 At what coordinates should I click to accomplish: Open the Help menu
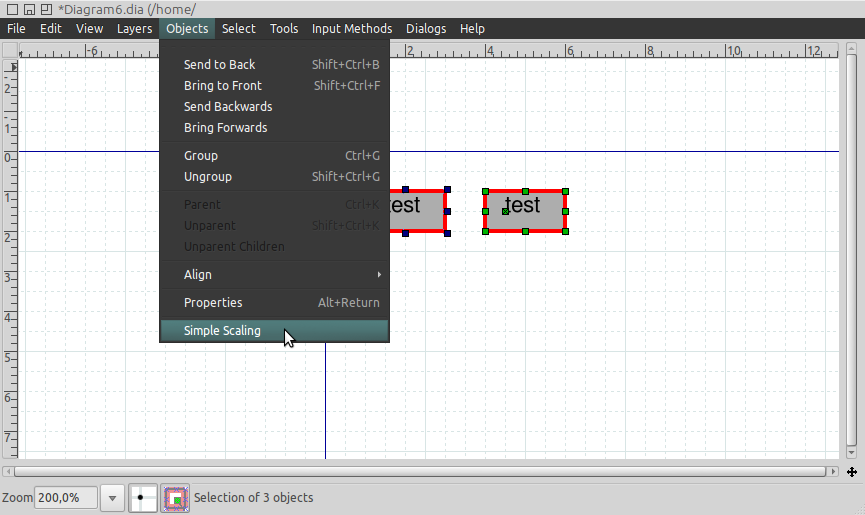472,29
